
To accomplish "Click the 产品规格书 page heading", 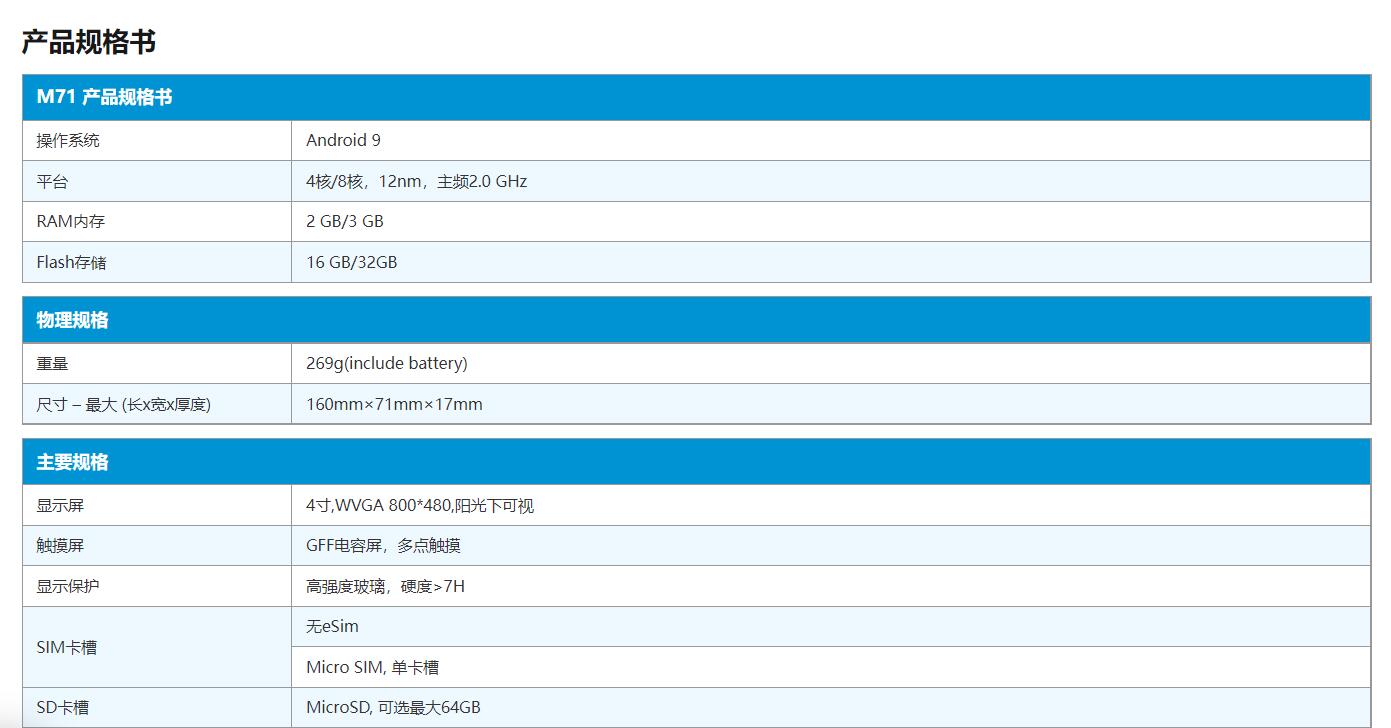I will pyautogui.click(x=88, y=42).
